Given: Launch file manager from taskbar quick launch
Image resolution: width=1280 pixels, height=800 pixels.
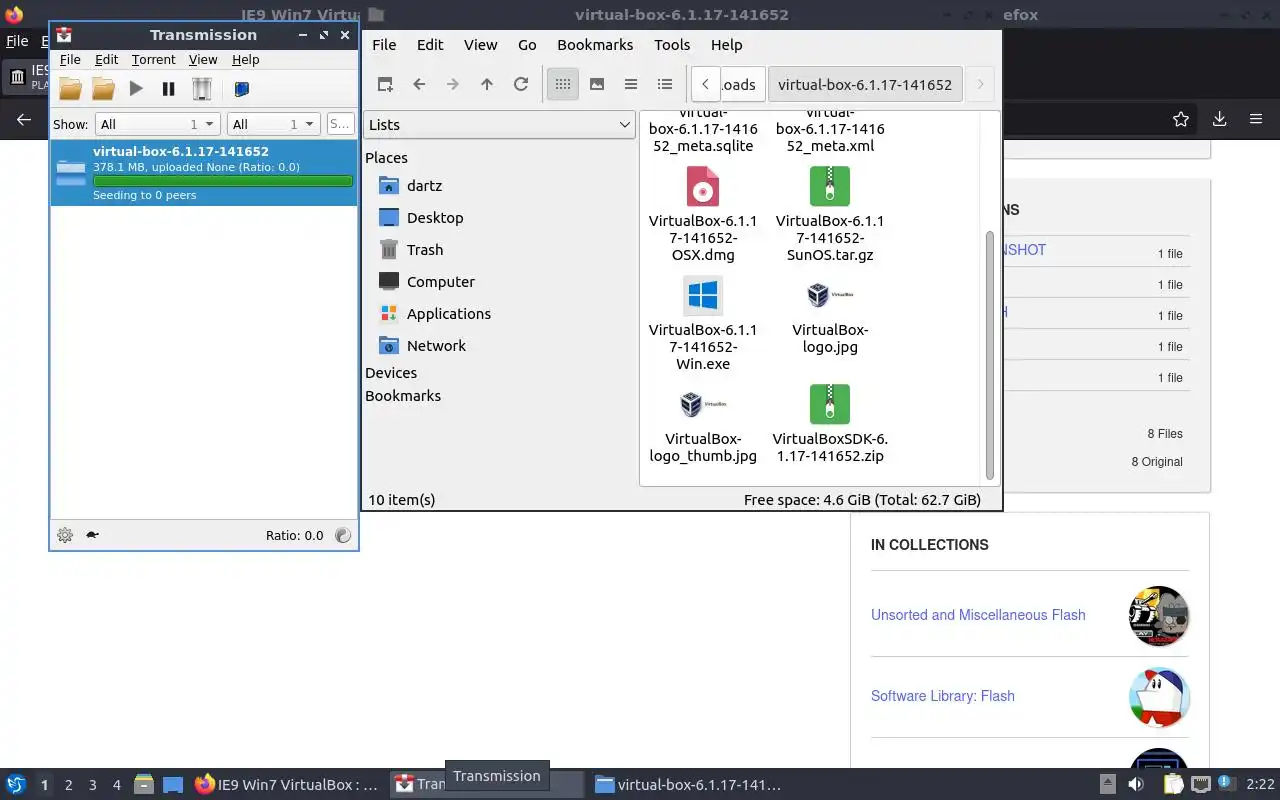Looking at the screenshot, I should [x=143, y=785].
